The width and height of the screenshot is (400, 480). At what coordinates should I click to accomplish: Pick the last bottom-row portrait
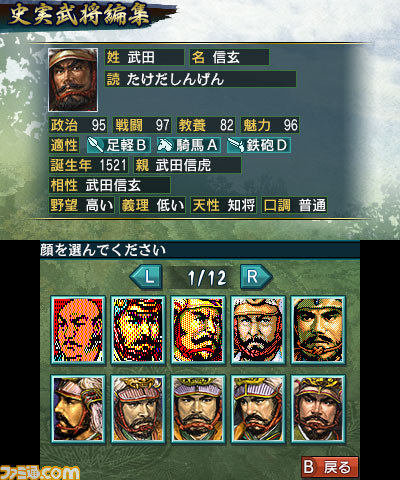pyautogui.click(x=318, y=409)
